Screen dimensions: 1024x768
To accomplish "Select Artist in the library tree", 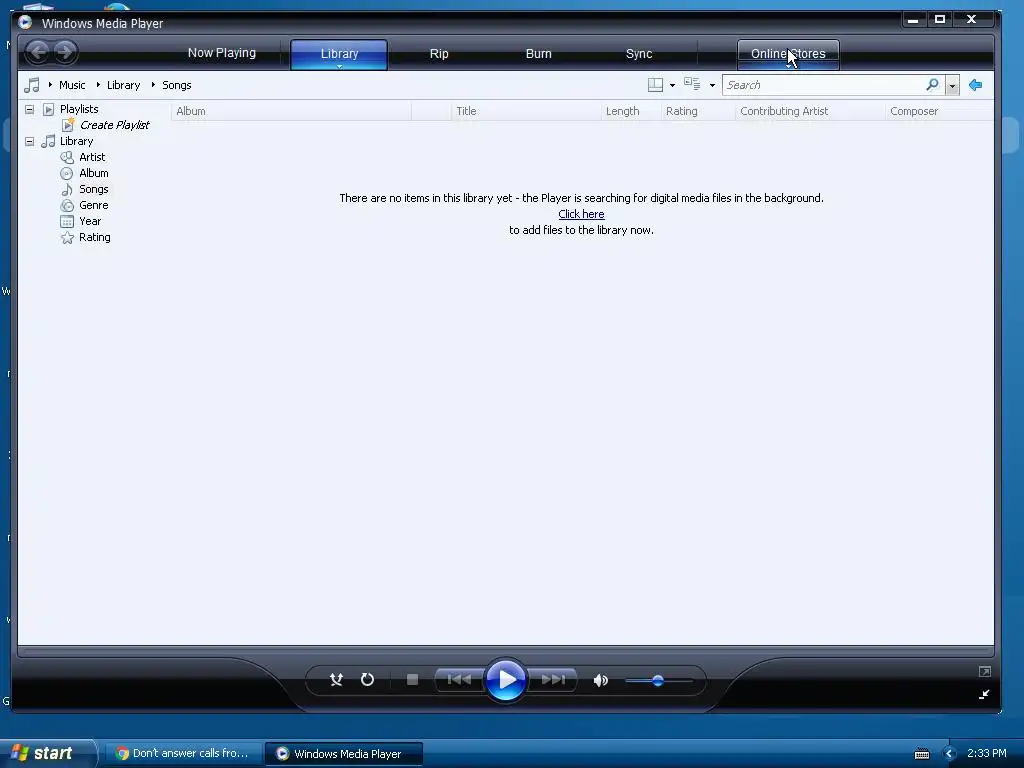I will coord(92,157).
